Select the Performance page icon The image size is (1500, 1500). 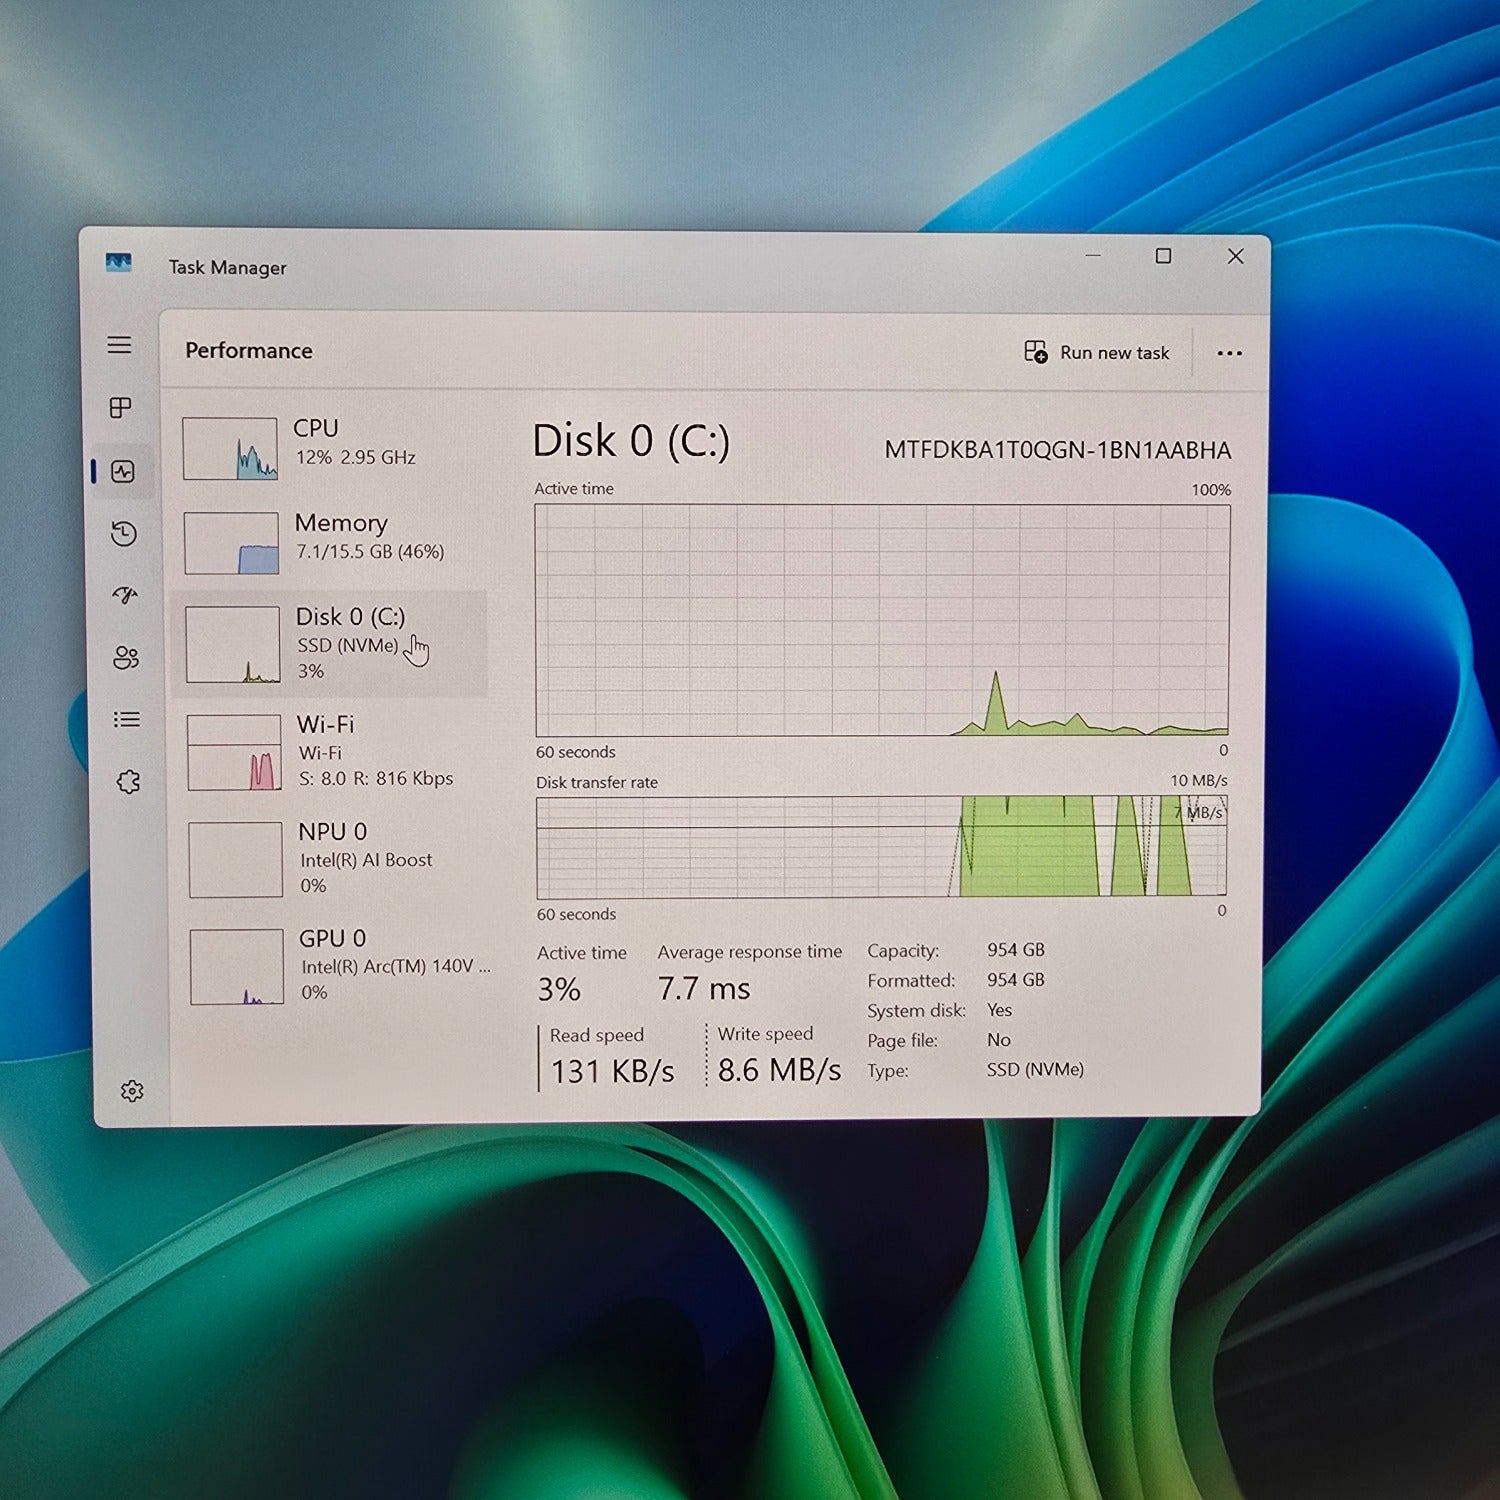(123, 471)
